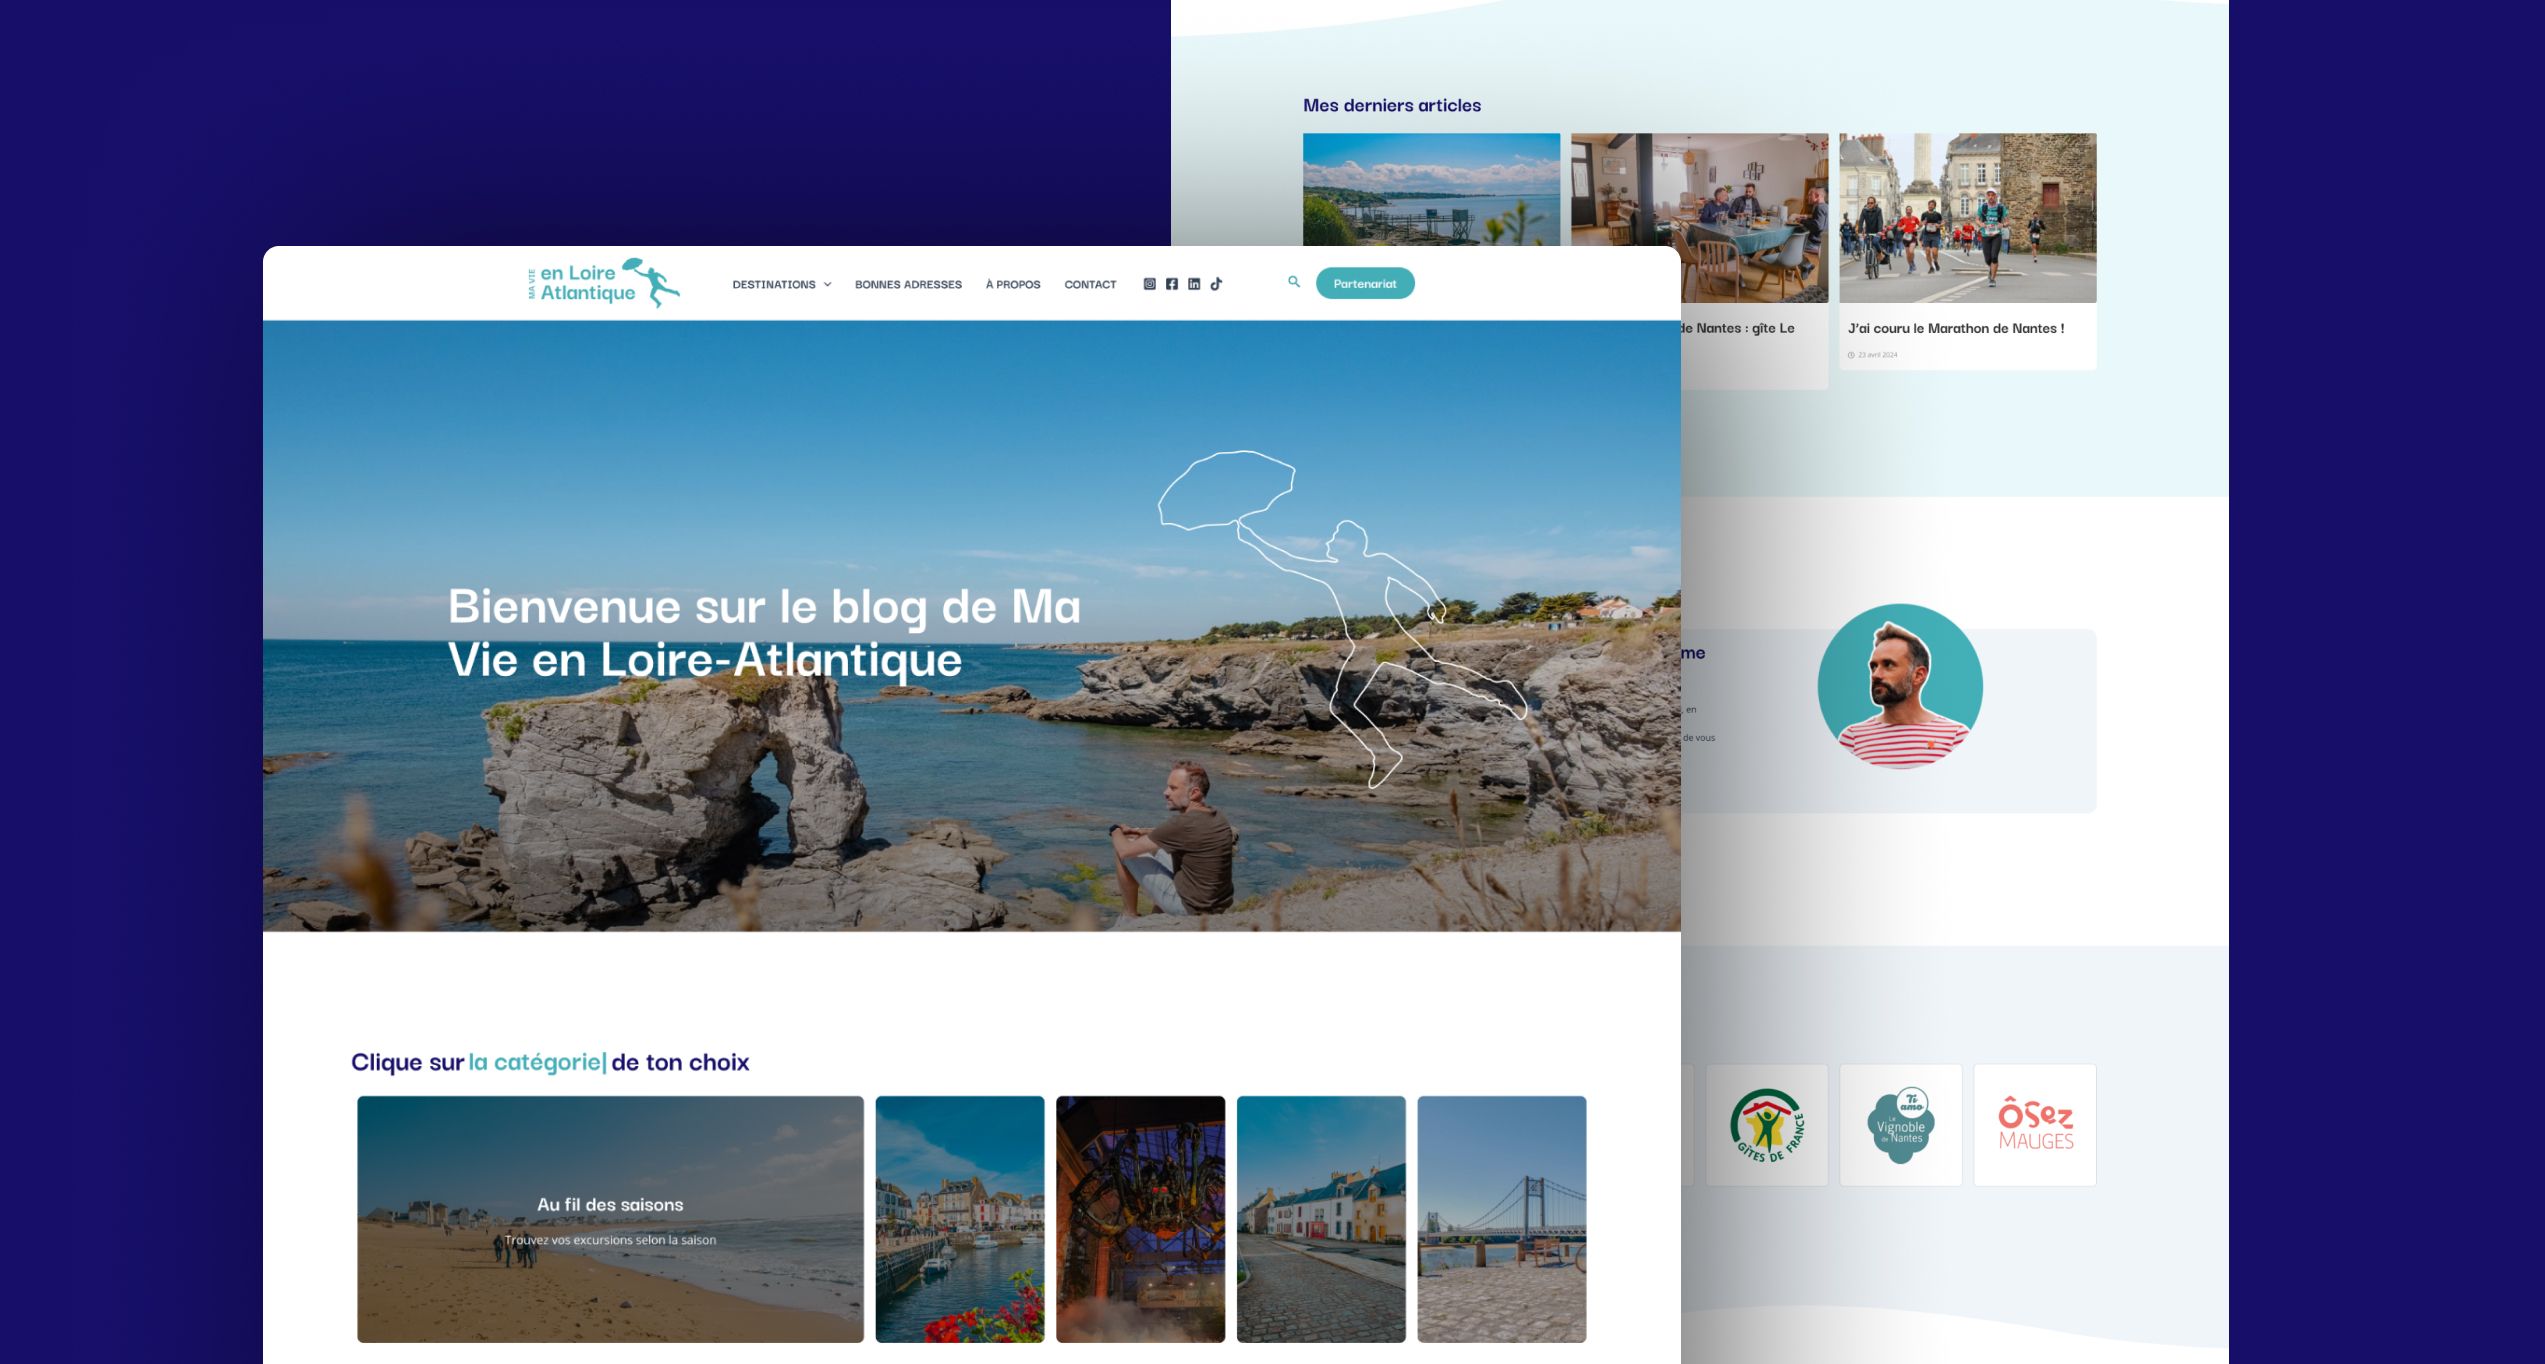The image size is (2545, 1364).
Task: Open the Instagram social icon
Action: [1149, 284]
